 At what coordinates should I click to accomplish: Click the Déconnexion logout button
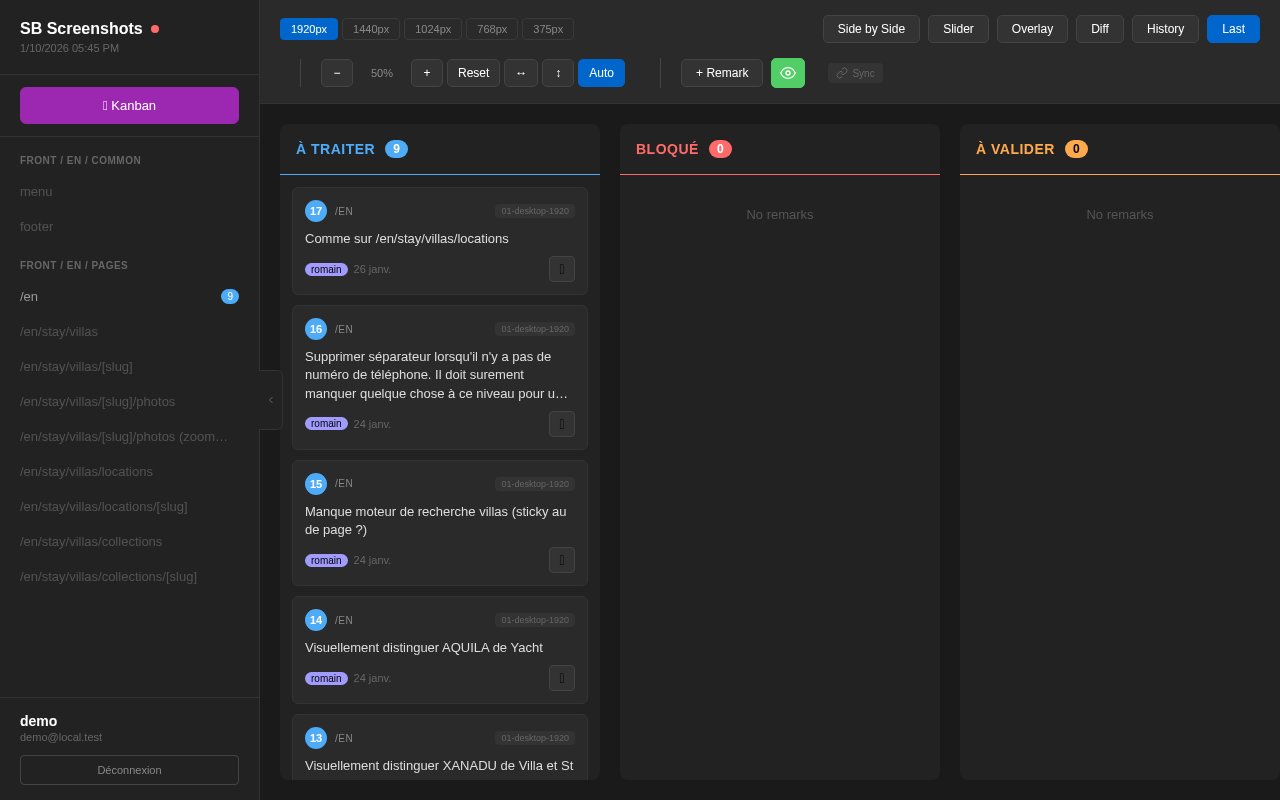(x=129, y=770)
